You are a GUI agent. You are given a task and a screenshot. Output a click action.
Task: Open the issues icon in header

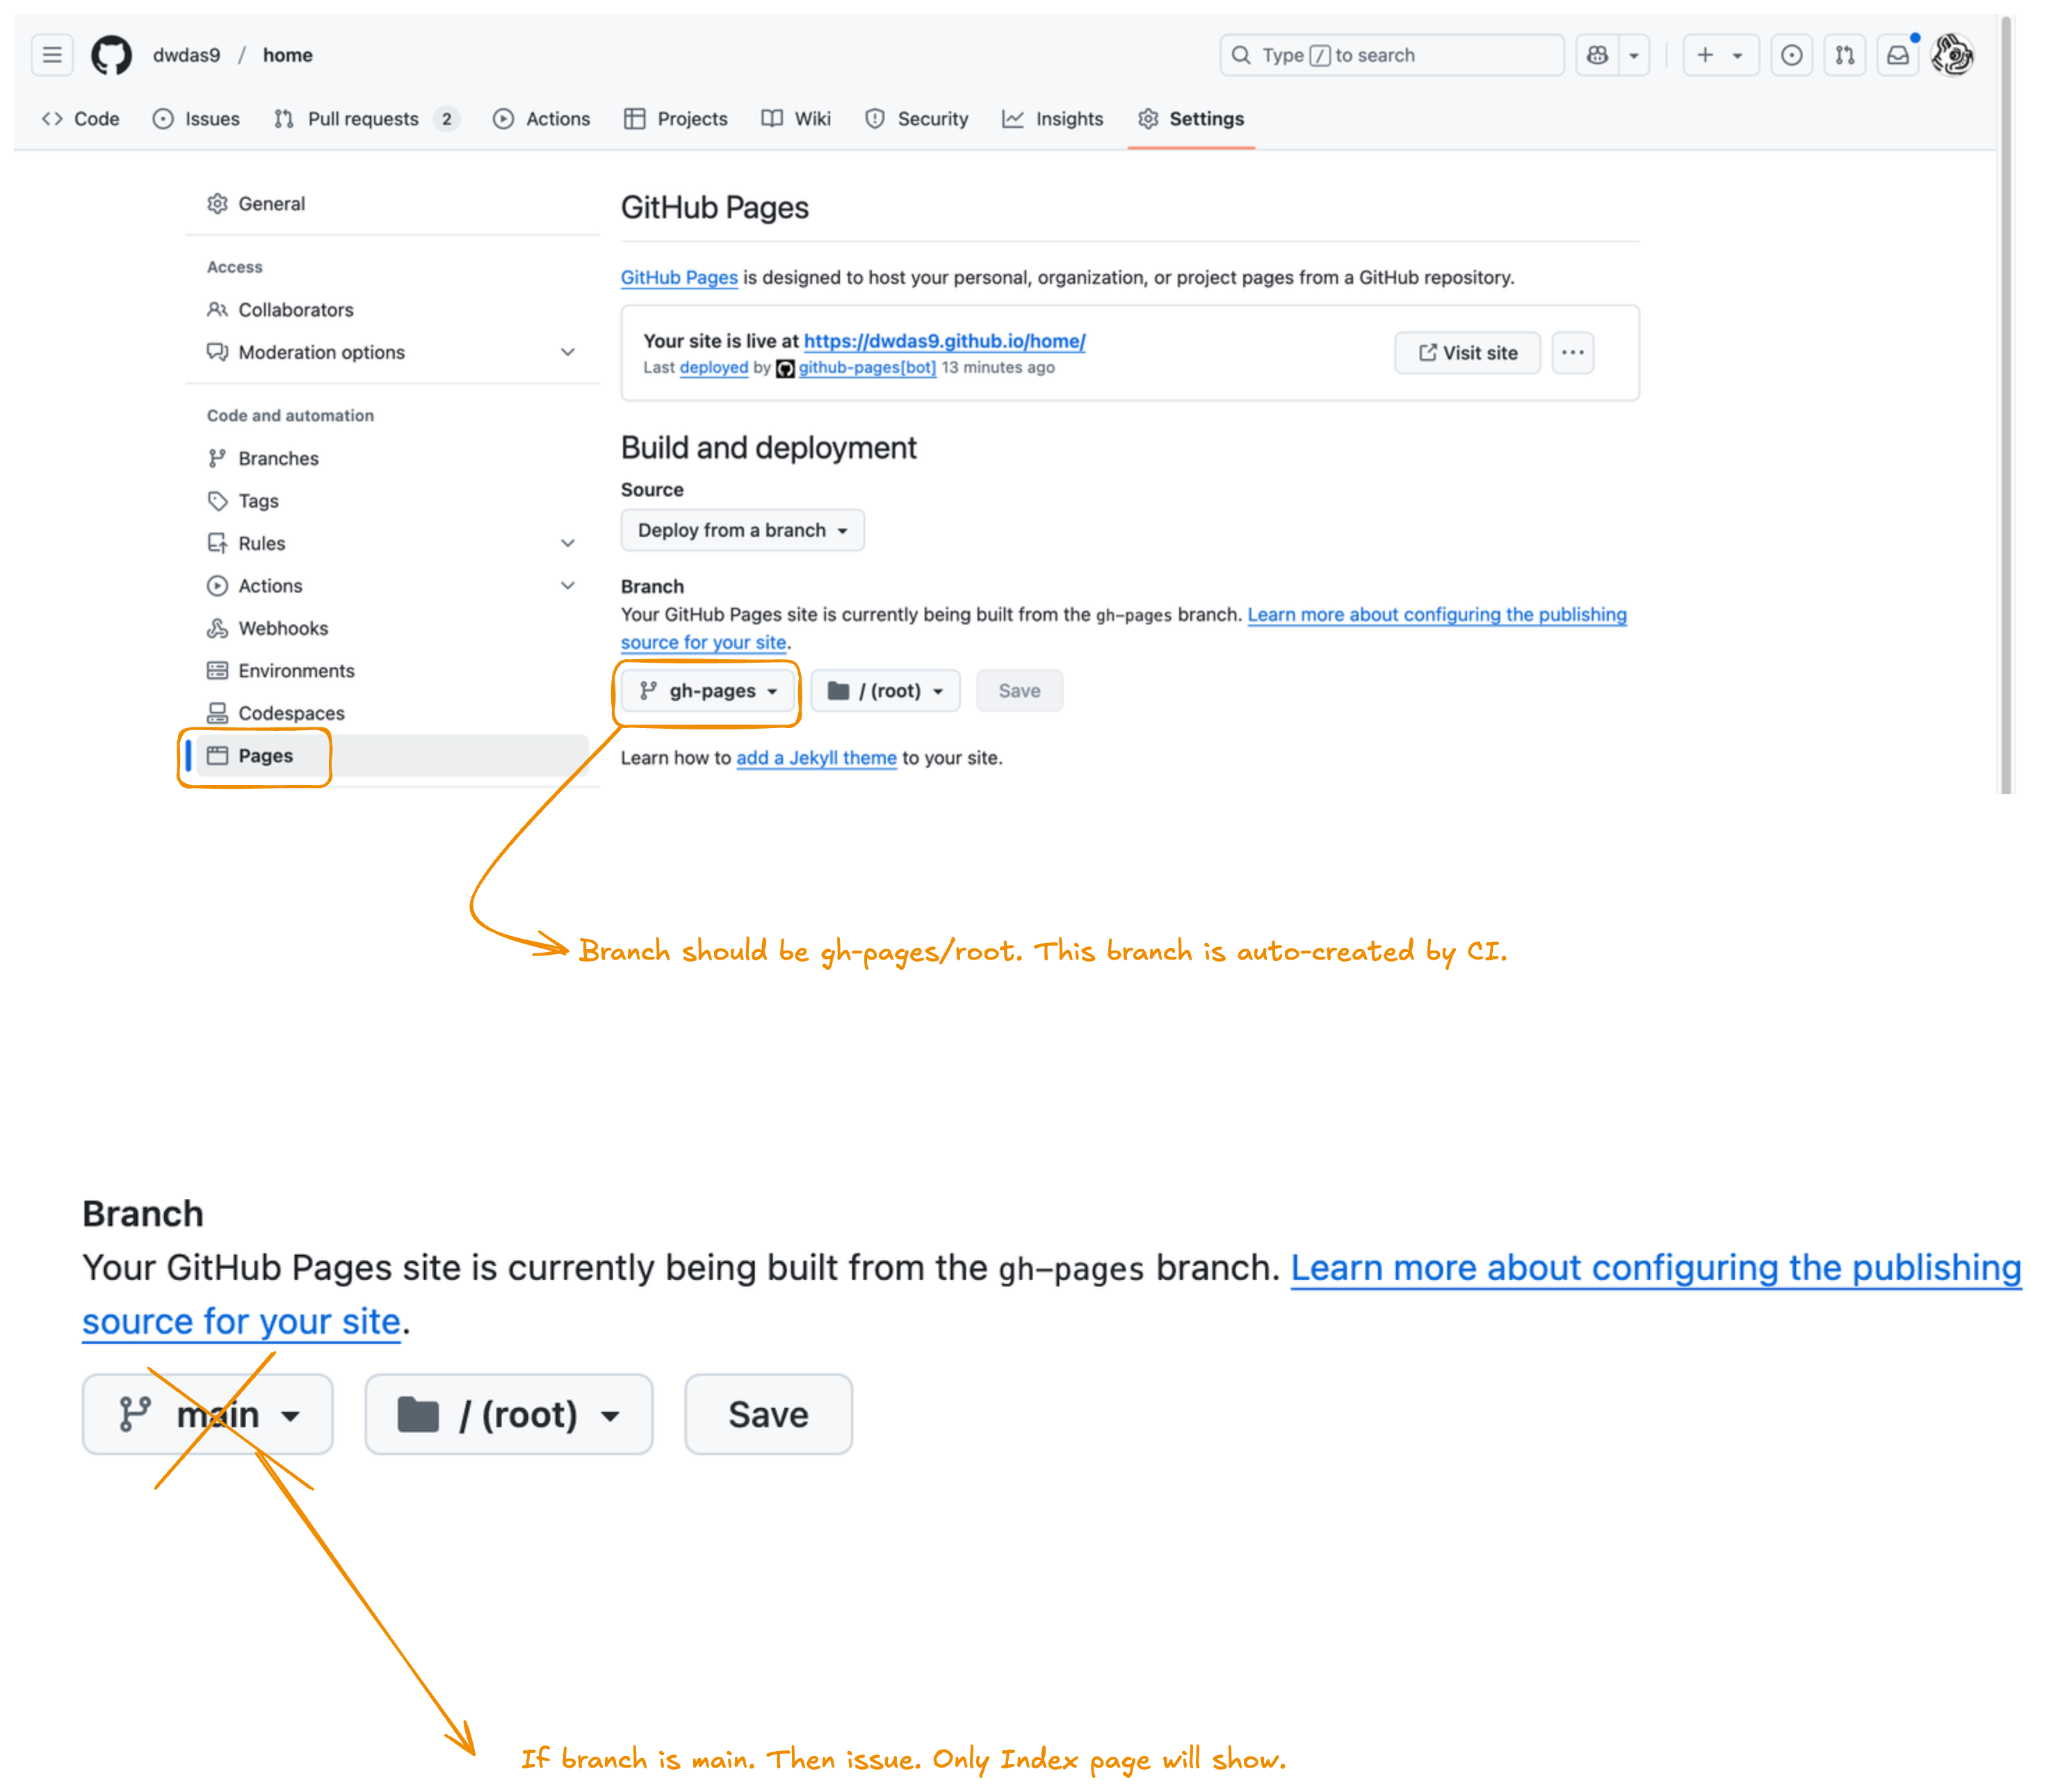tap(1792, 55)
